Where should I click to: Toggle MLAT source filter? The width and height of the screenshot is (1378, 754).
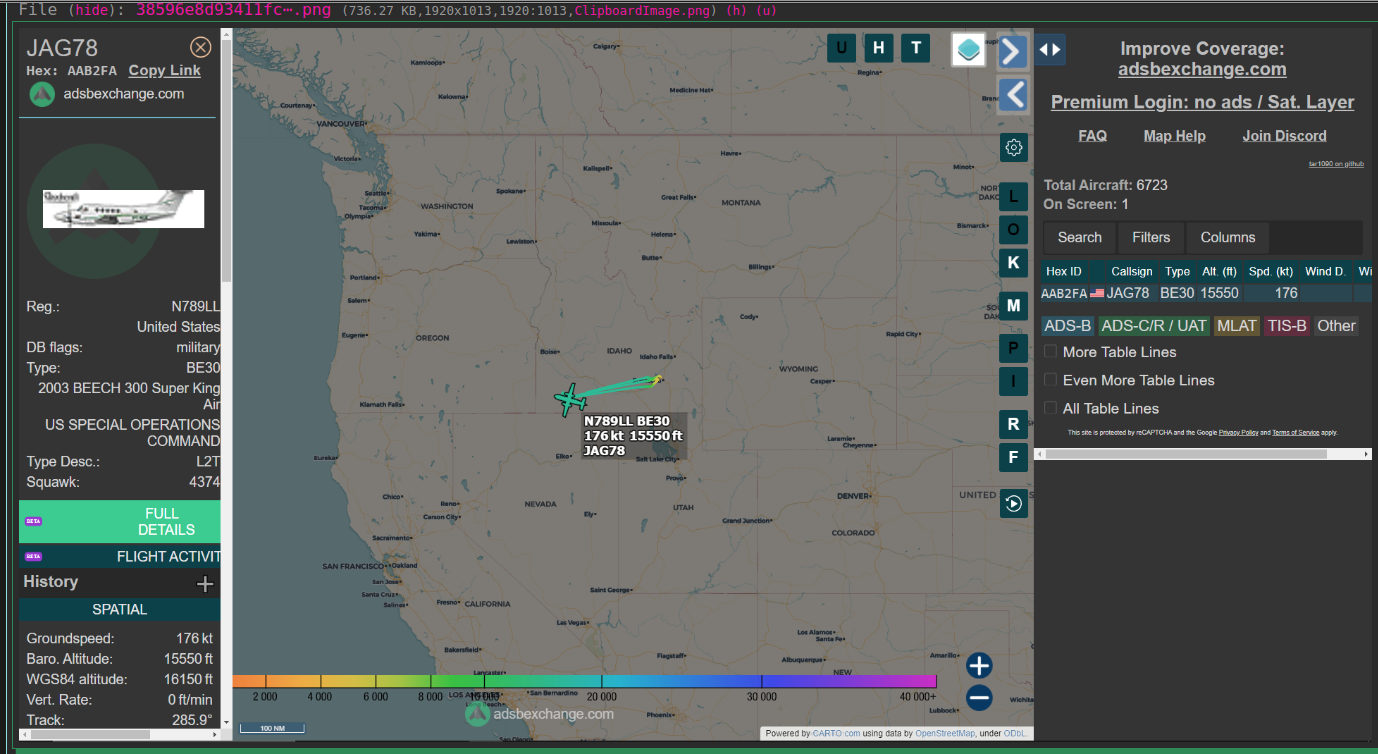[1236, 326]
